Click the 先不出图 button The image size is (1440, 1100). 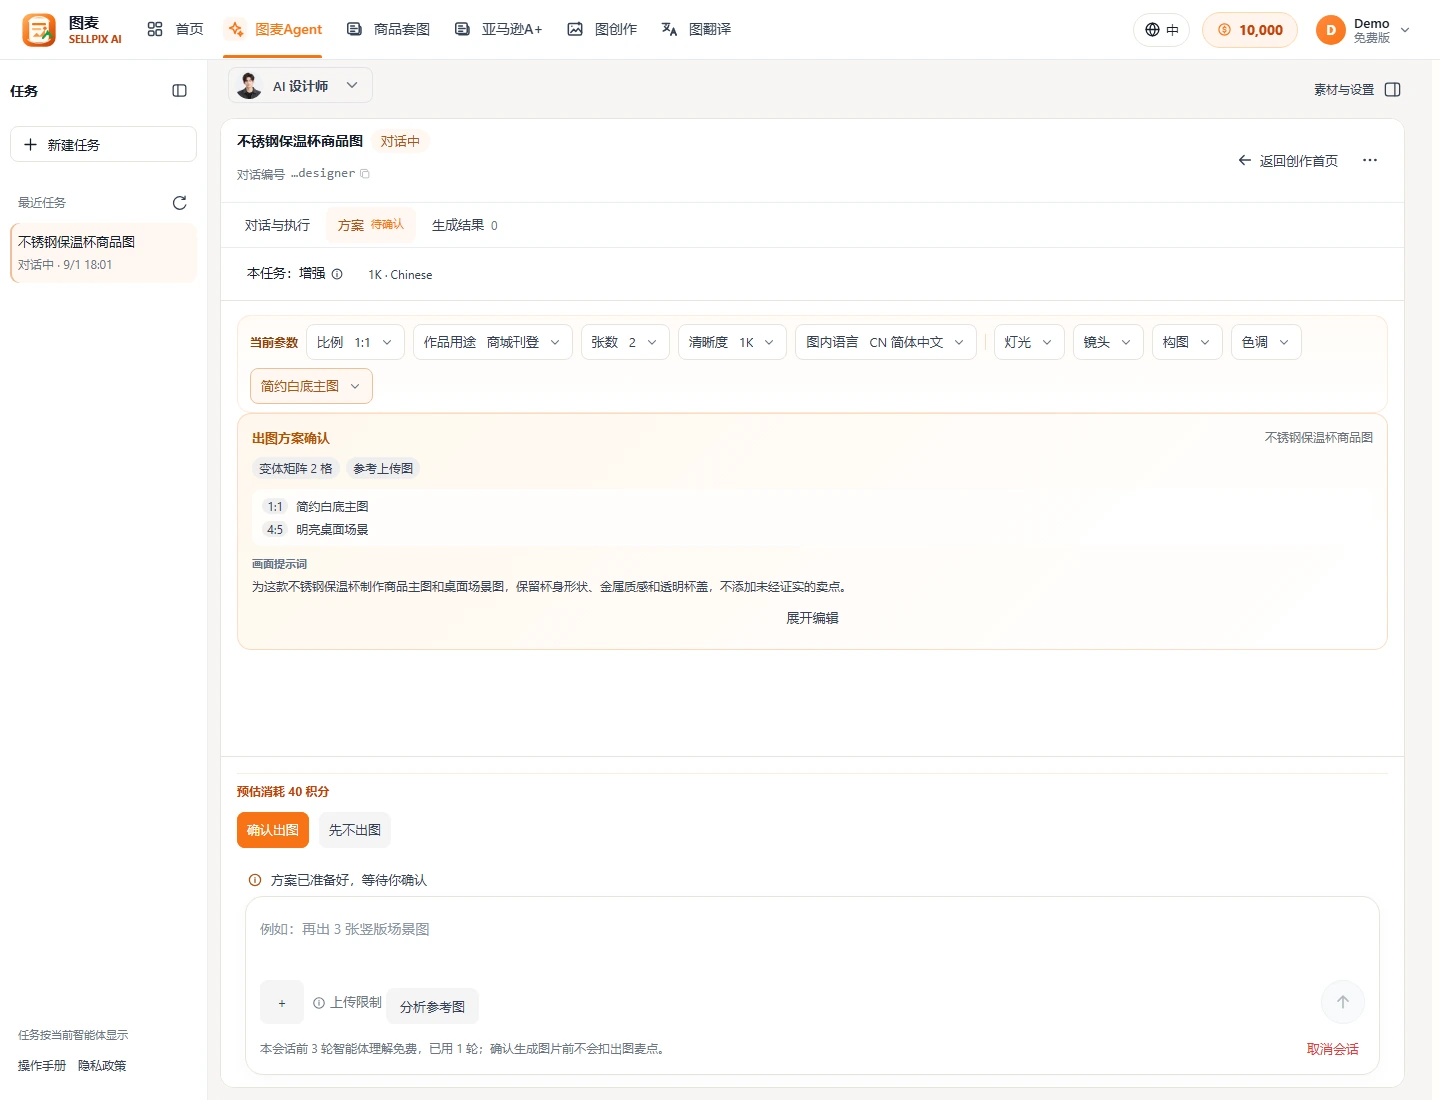point(355,830)
